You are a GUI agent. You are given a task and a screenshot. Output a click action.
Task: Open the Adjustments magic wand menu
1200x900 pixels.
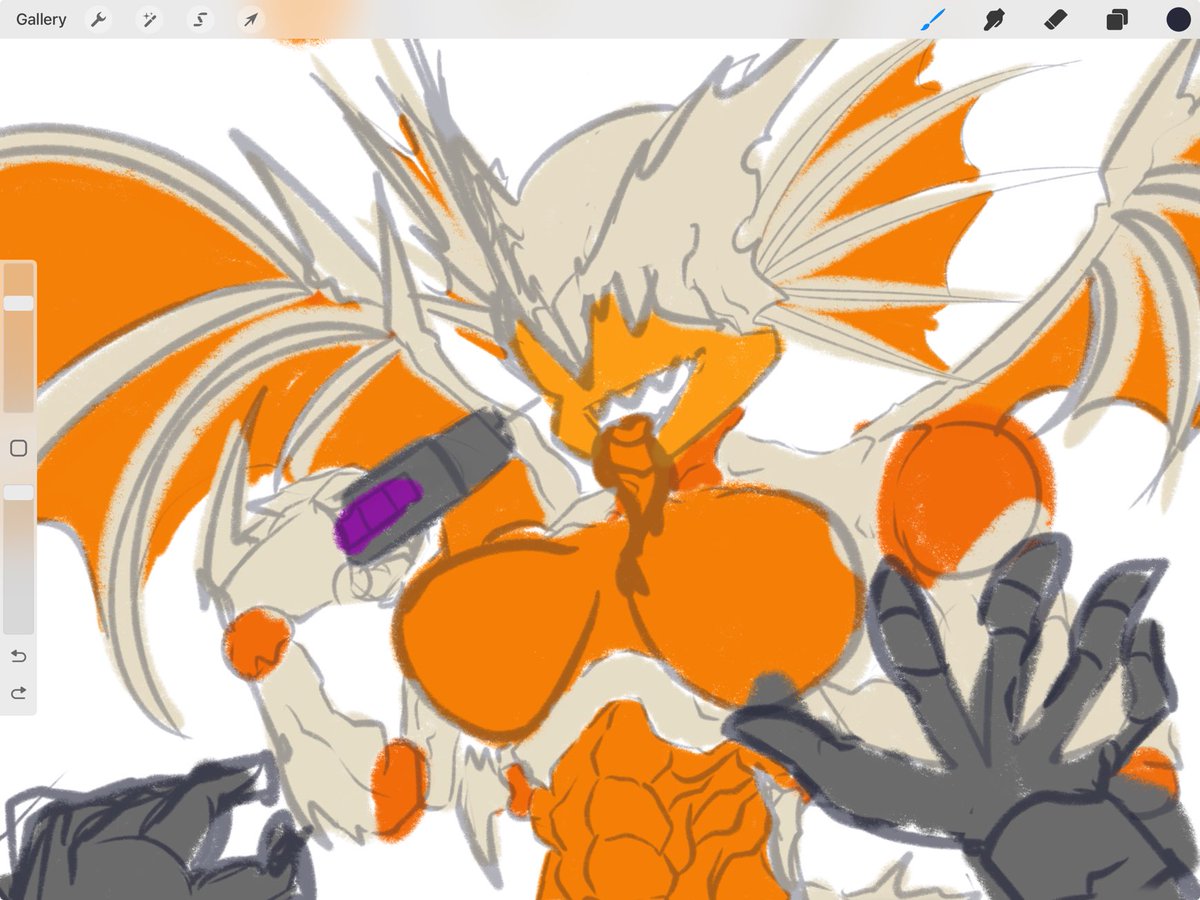point(149,19)
